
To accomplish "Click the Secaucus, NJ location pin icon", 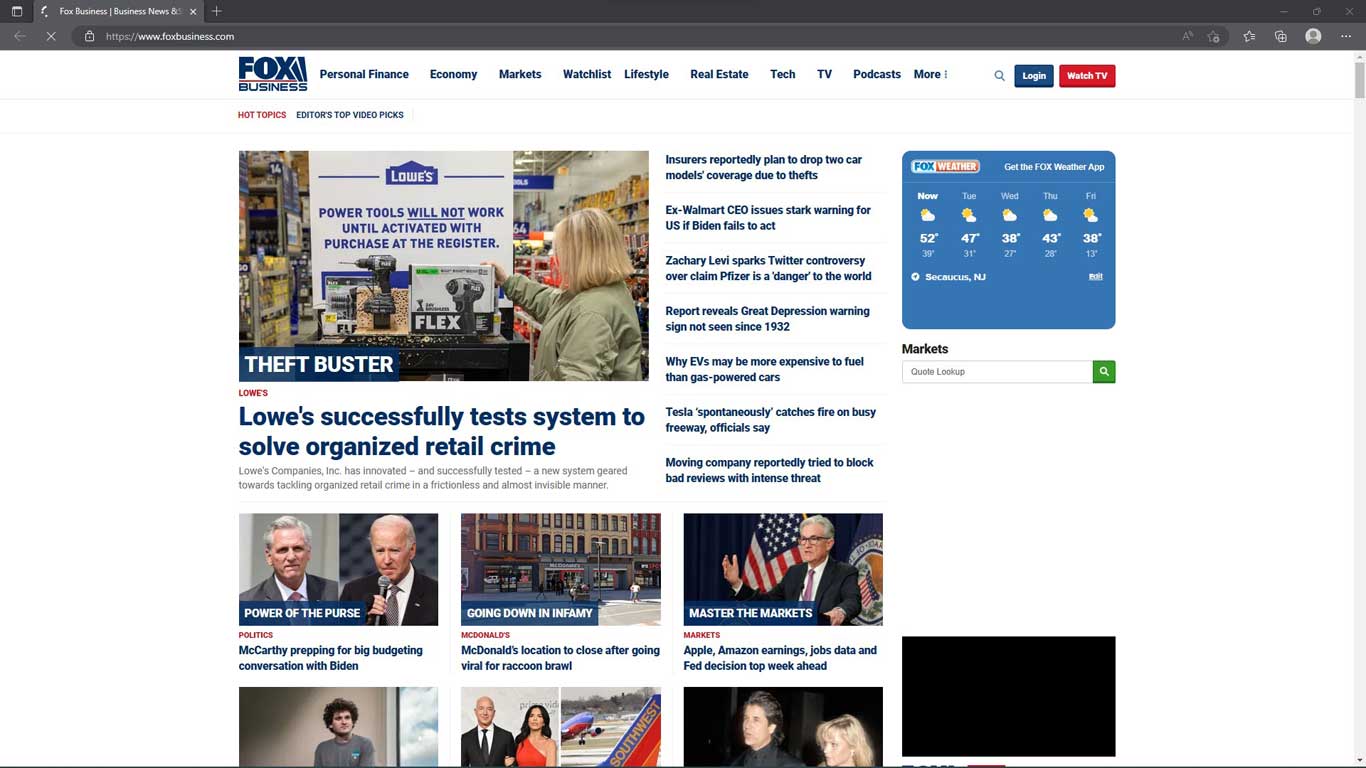I will (915, 277).
